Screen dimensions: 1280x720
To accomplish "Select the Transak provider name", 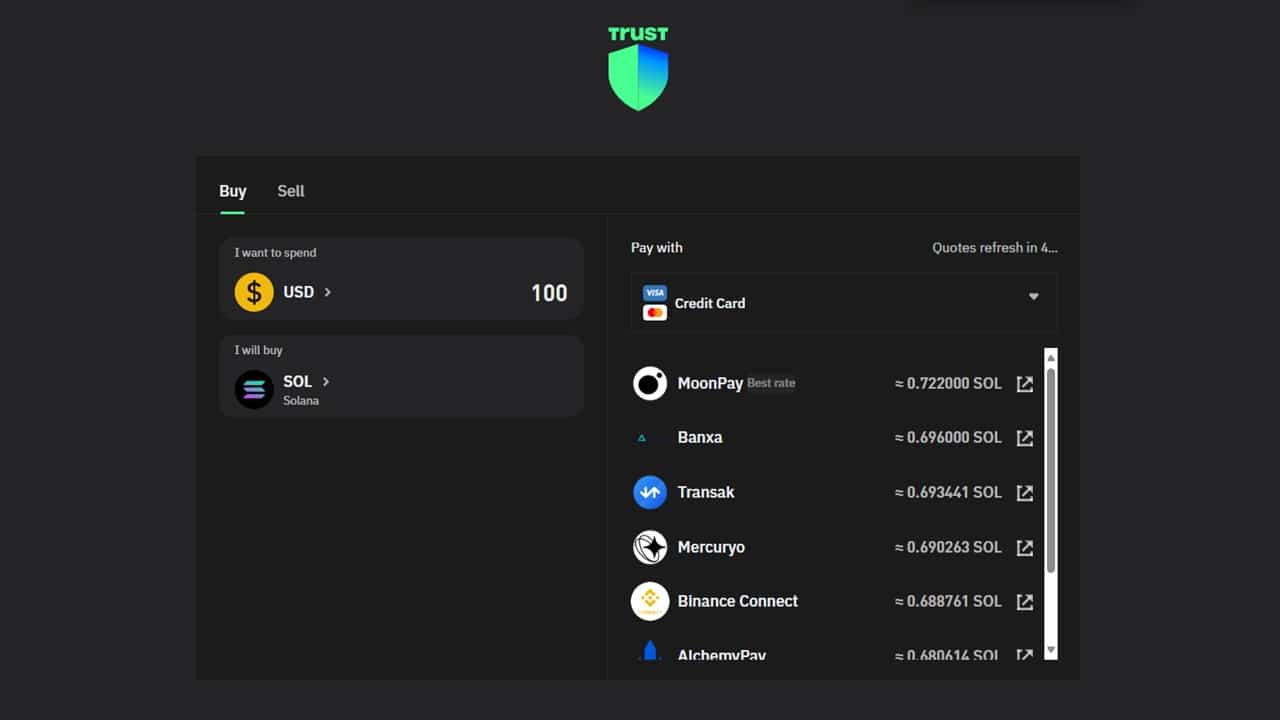I will [706, 492].
